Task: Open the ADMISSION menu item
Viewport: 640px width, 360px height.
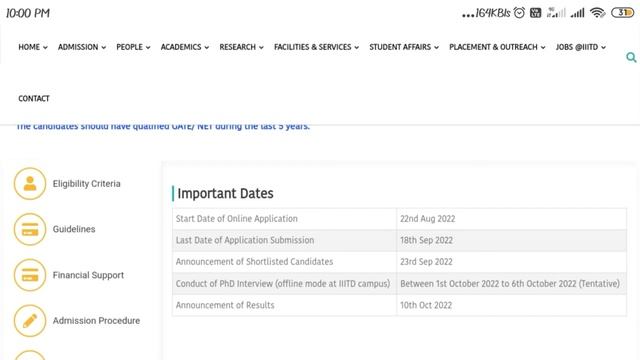Action: pos(78,47)
